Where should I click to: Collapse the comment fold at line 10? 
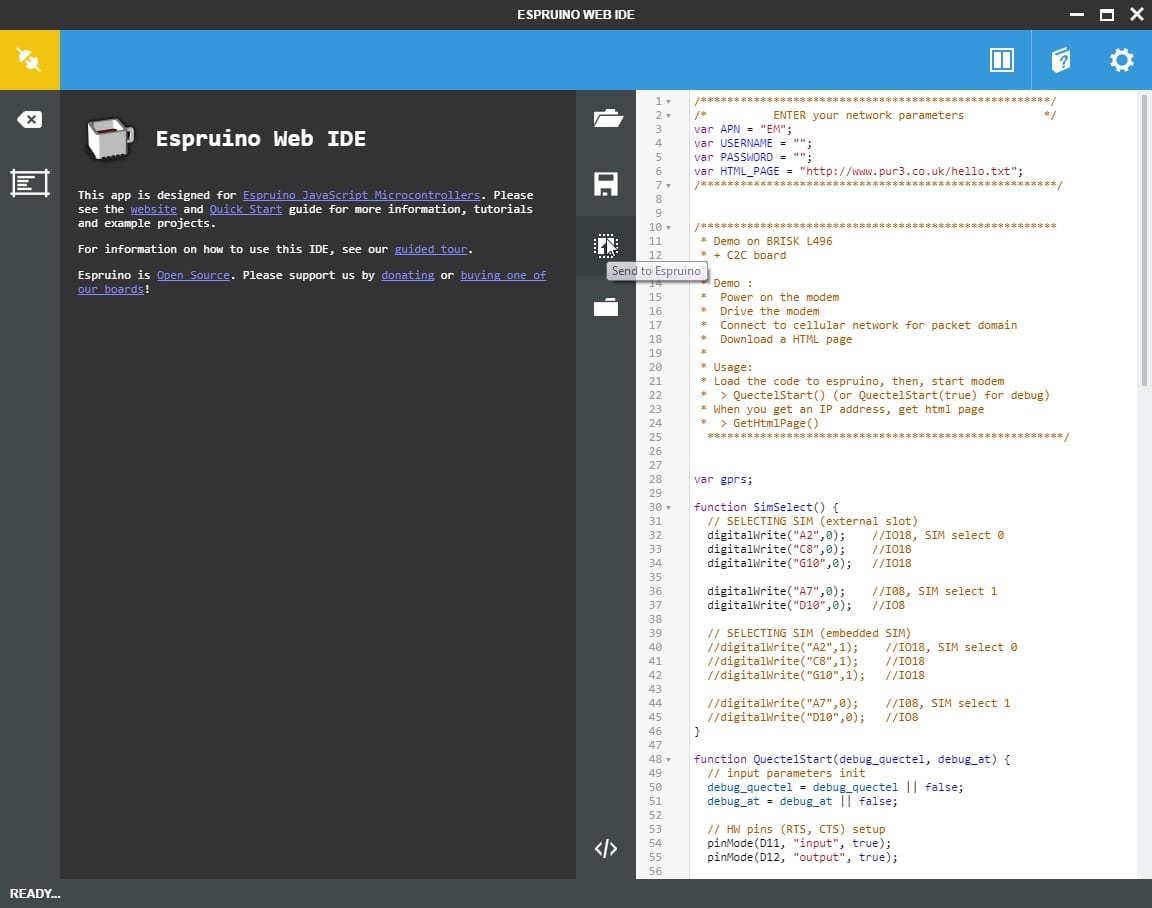tap(669, 228)
